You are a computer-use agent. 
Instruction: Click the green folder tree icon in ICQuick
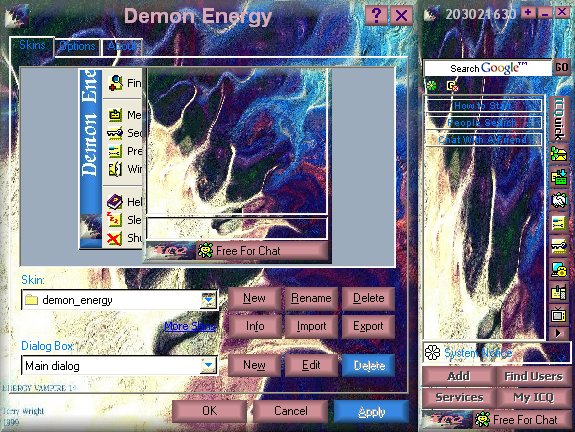tap(558, 154)
